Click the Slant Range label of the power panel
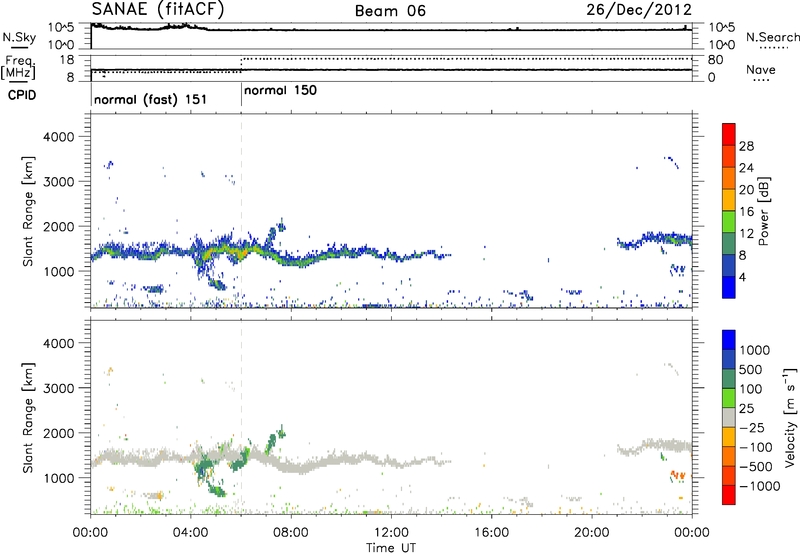The image size is (800, 554). click(x=28, y=211)
